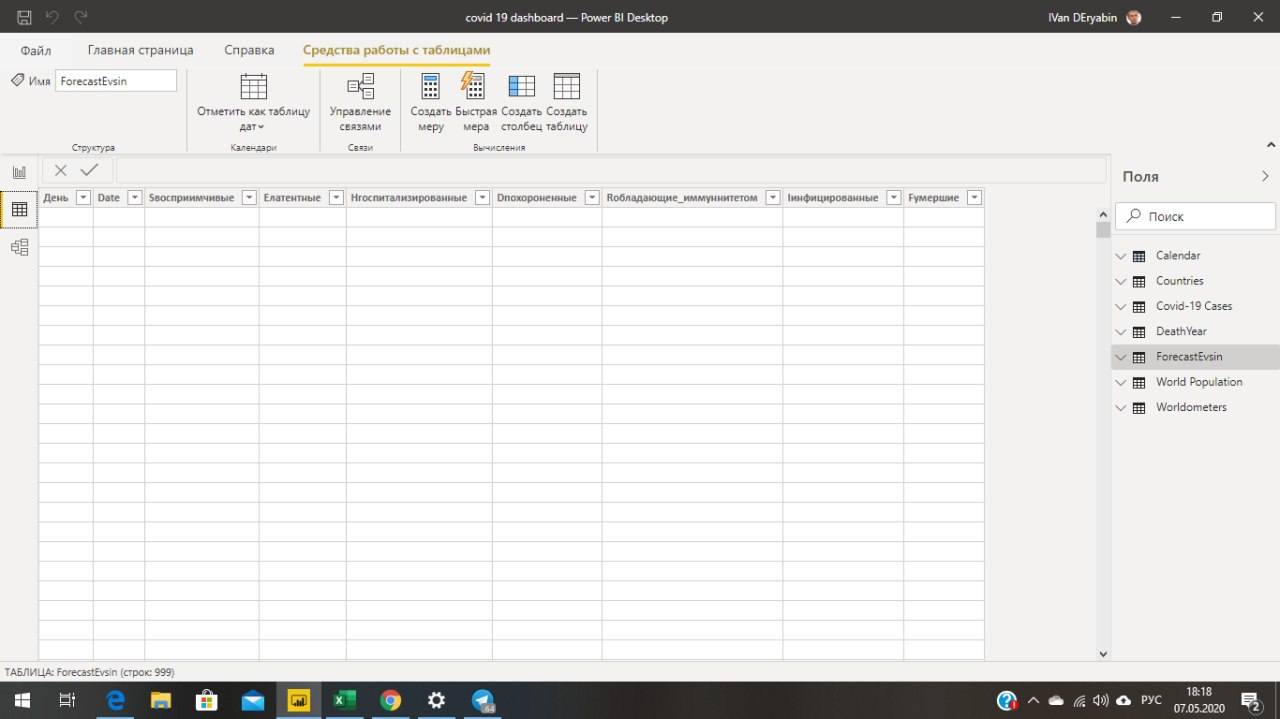The image size is (1280, 719).
Task: Click Отметить как таблицу дат calendar icon
Action: pos(254,86)
